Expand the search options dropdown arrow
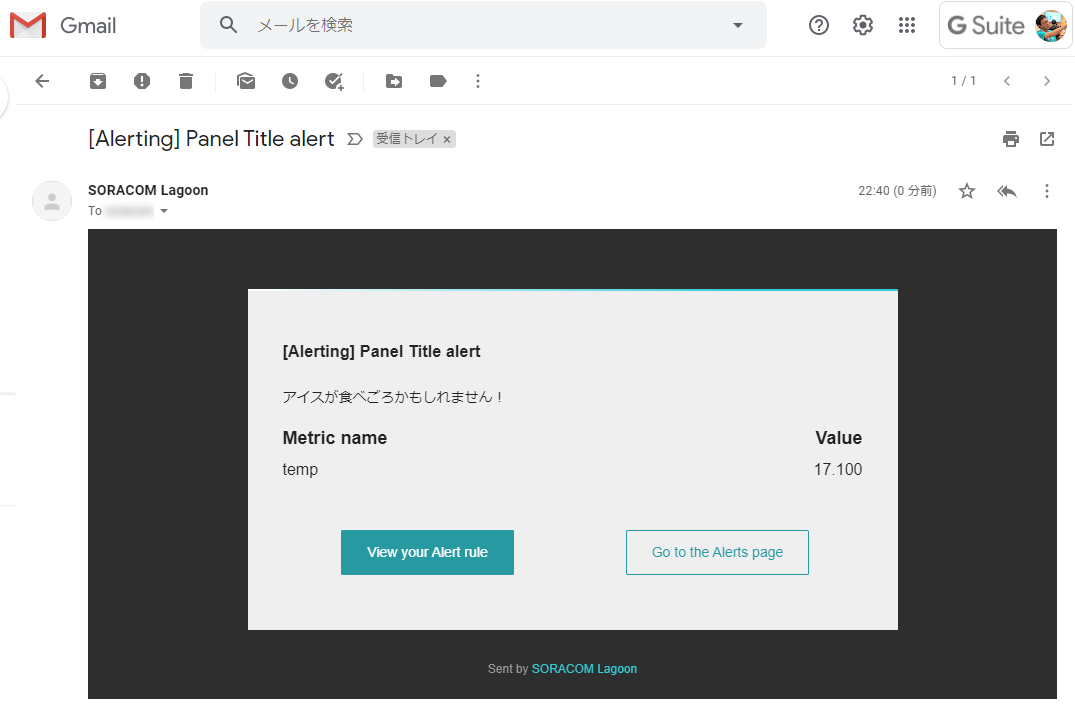Screen dimensions: 1075x723 point(738,25)
